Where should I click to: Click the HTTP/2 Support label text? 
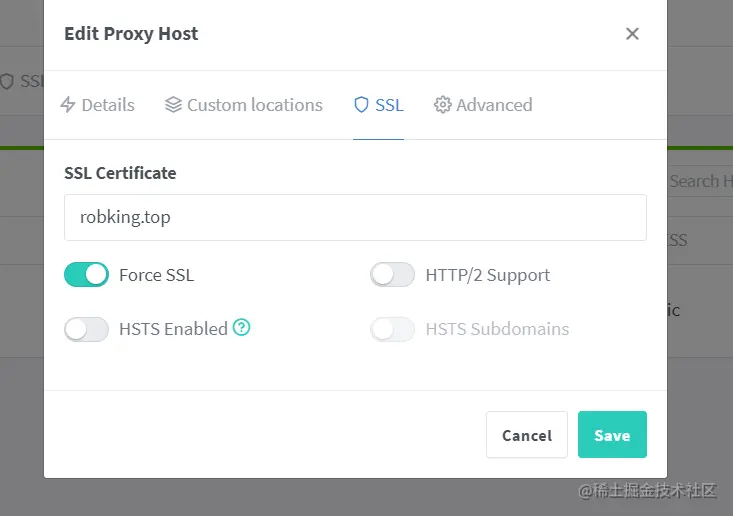pyautogui.click(x=487, y=275)
